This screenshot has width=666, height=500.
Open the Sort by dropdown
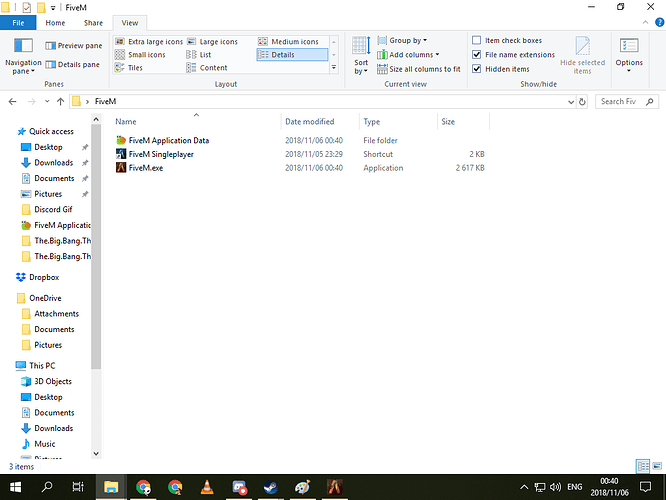361,56
